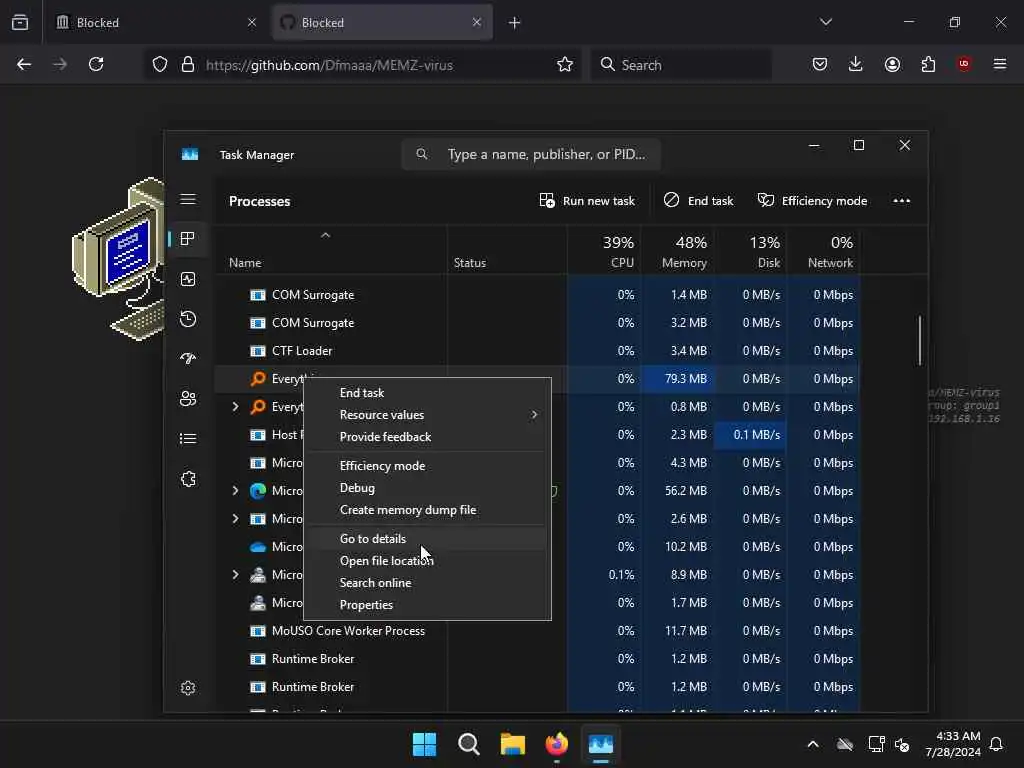This screenshot has width=1024, height=768.
Task: Open the Services page in sidebar
Action: click(188, 479)
